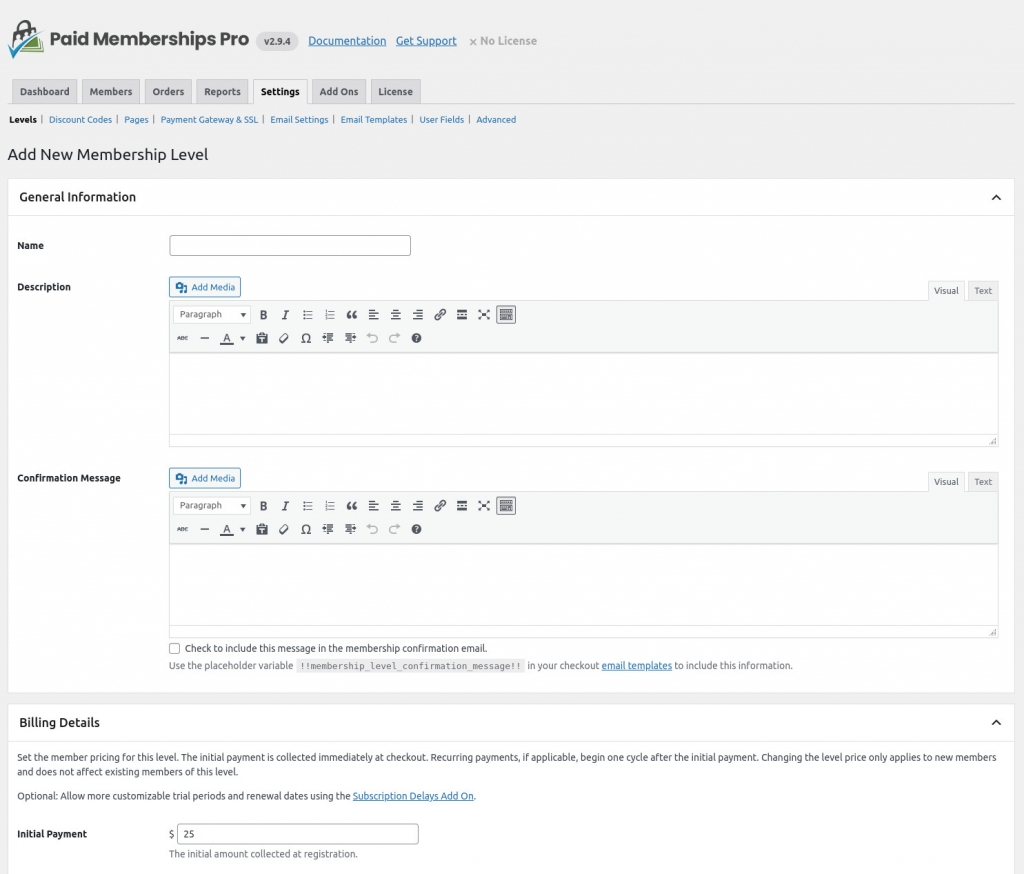The height and width of the screenshot is (874, 1024).
Task: Insert a link in the Description editor
Action: pos(440,314)
